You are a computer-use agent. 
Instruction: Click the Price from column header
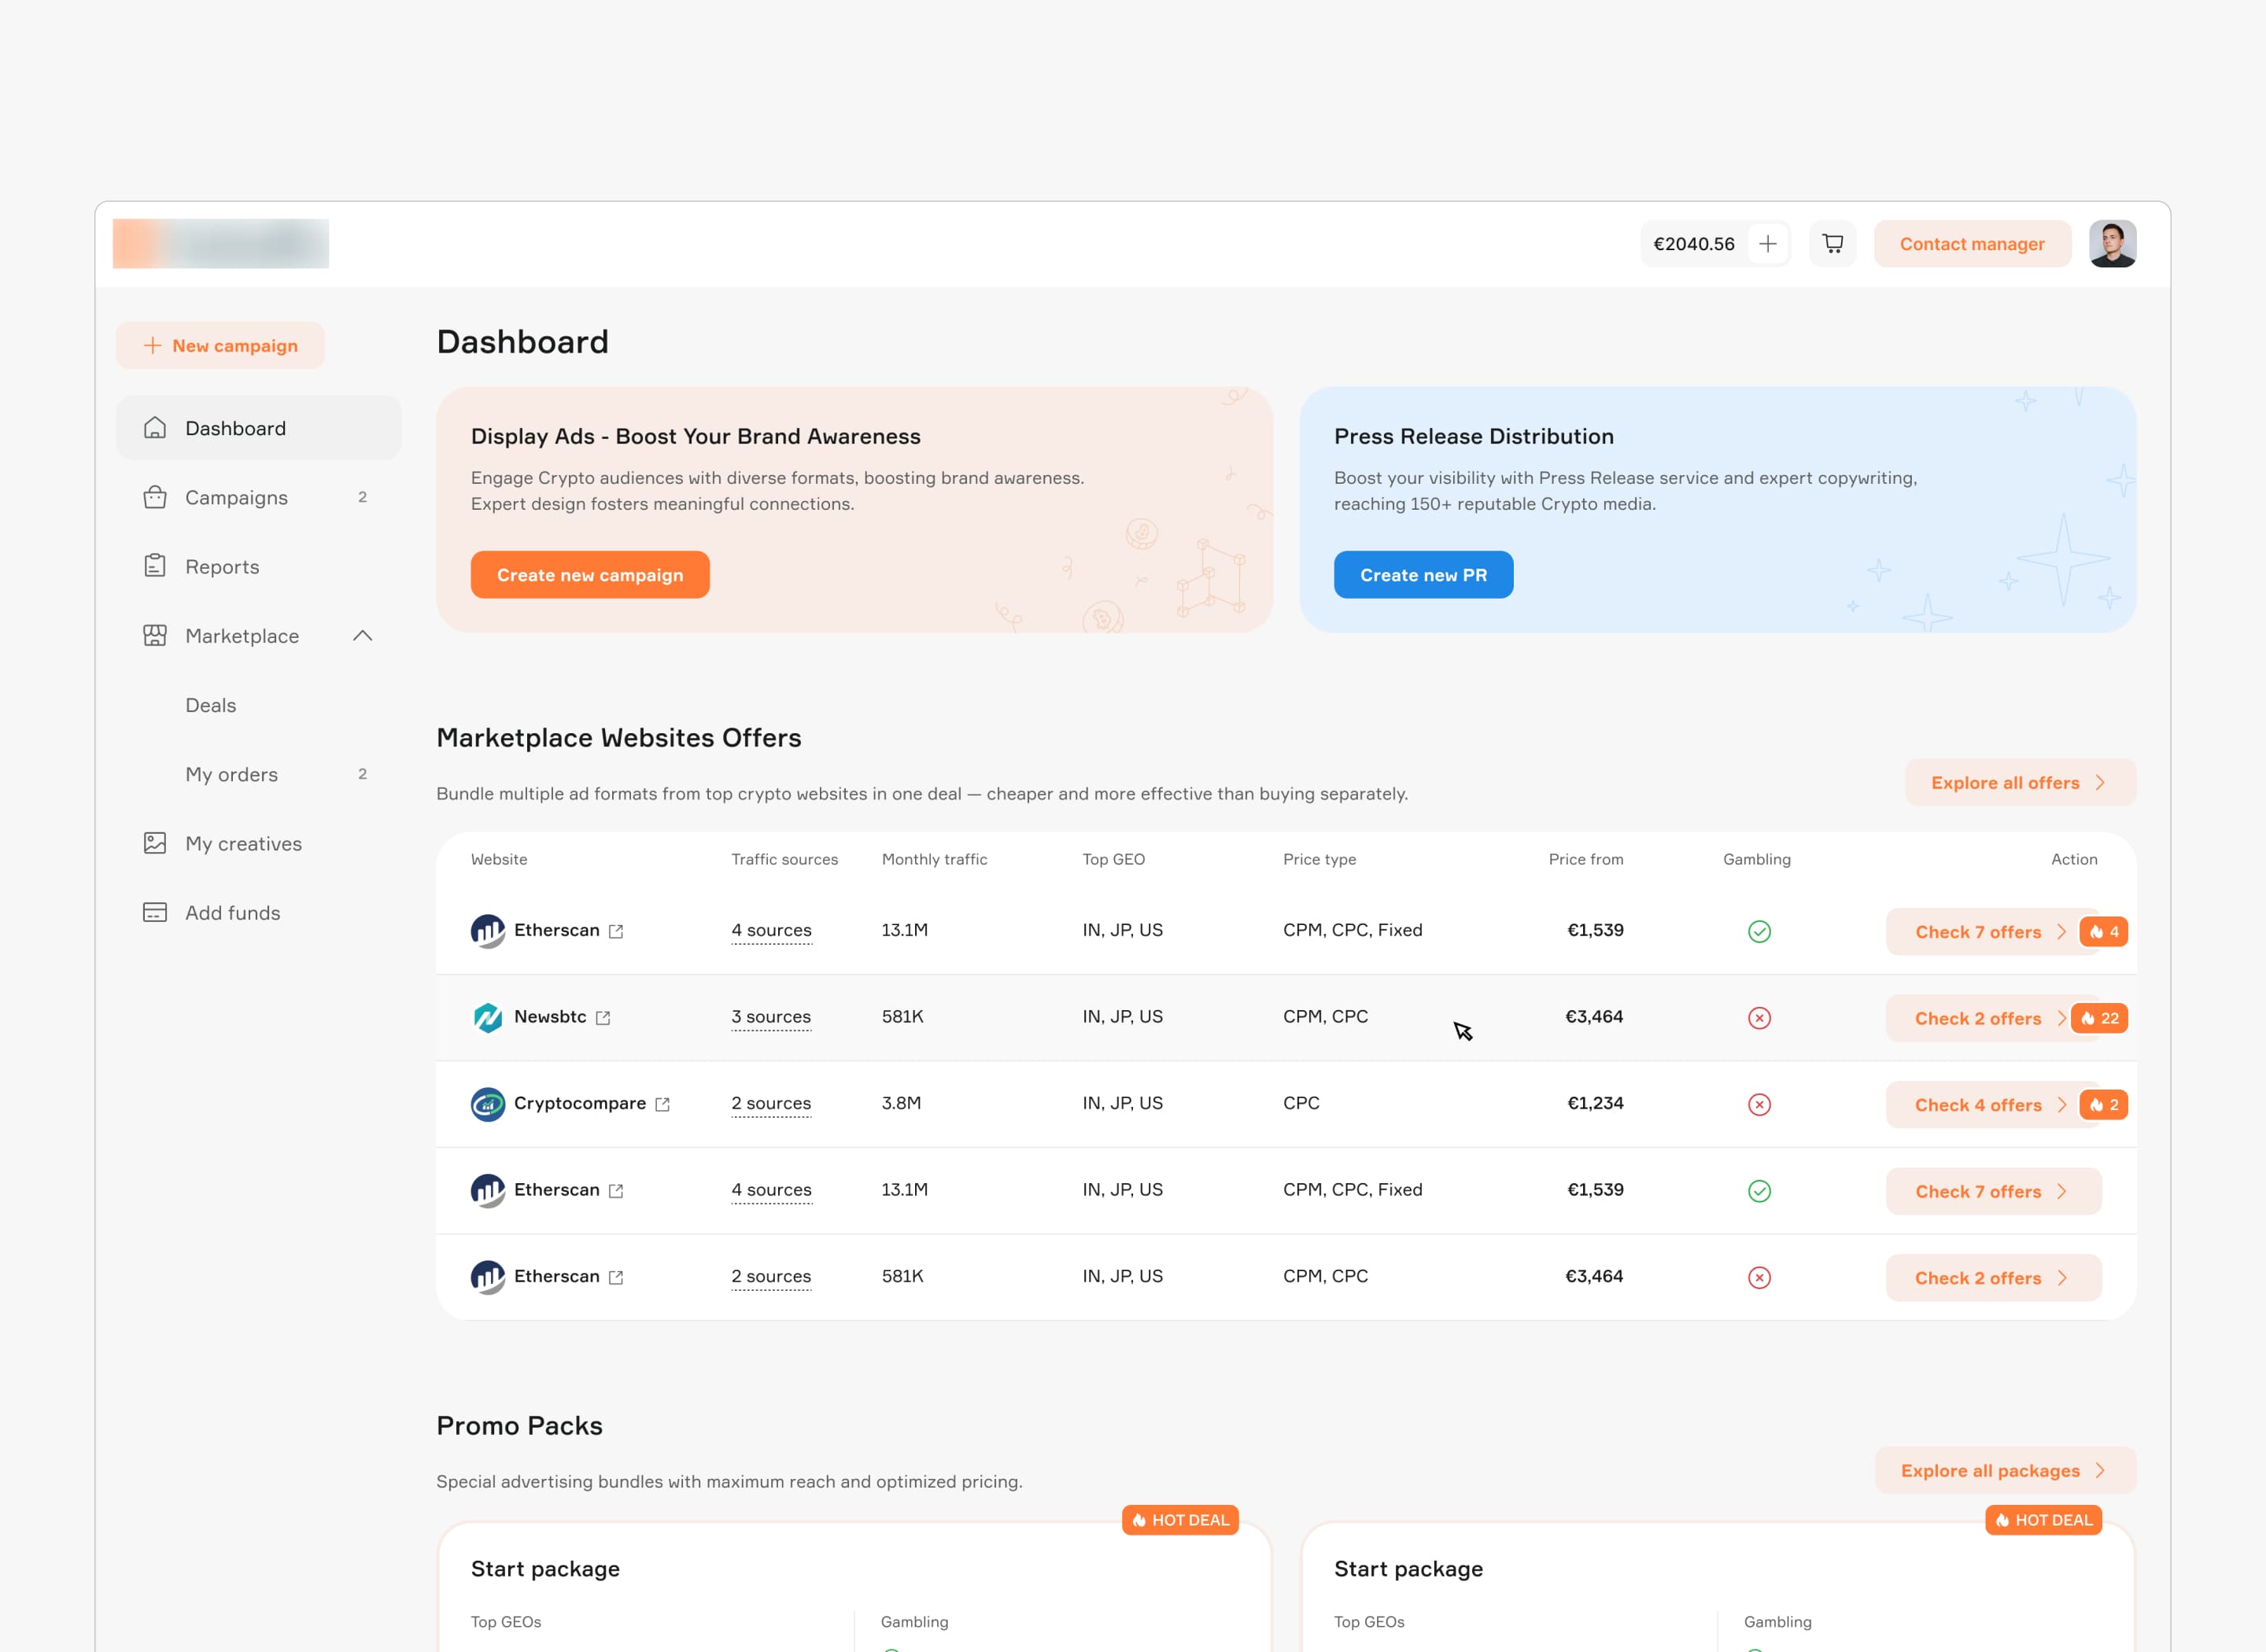pos(1585,859)
